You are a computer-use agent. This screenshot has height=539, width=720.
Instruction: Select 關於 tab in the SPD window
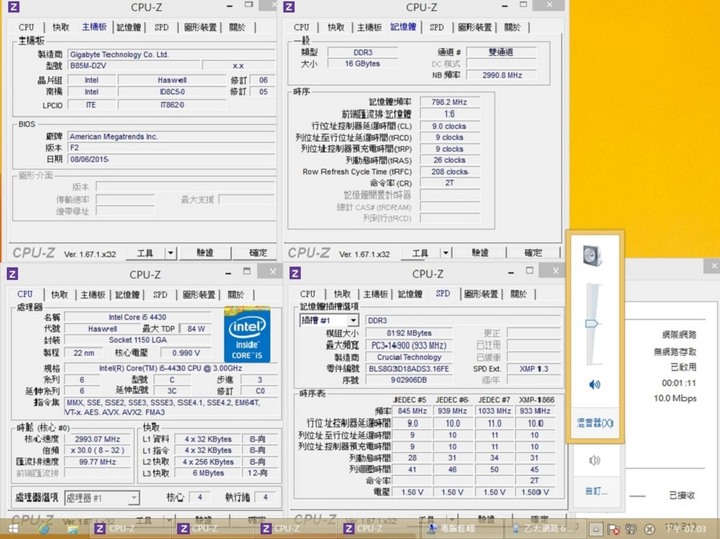[x=518, y=294]
